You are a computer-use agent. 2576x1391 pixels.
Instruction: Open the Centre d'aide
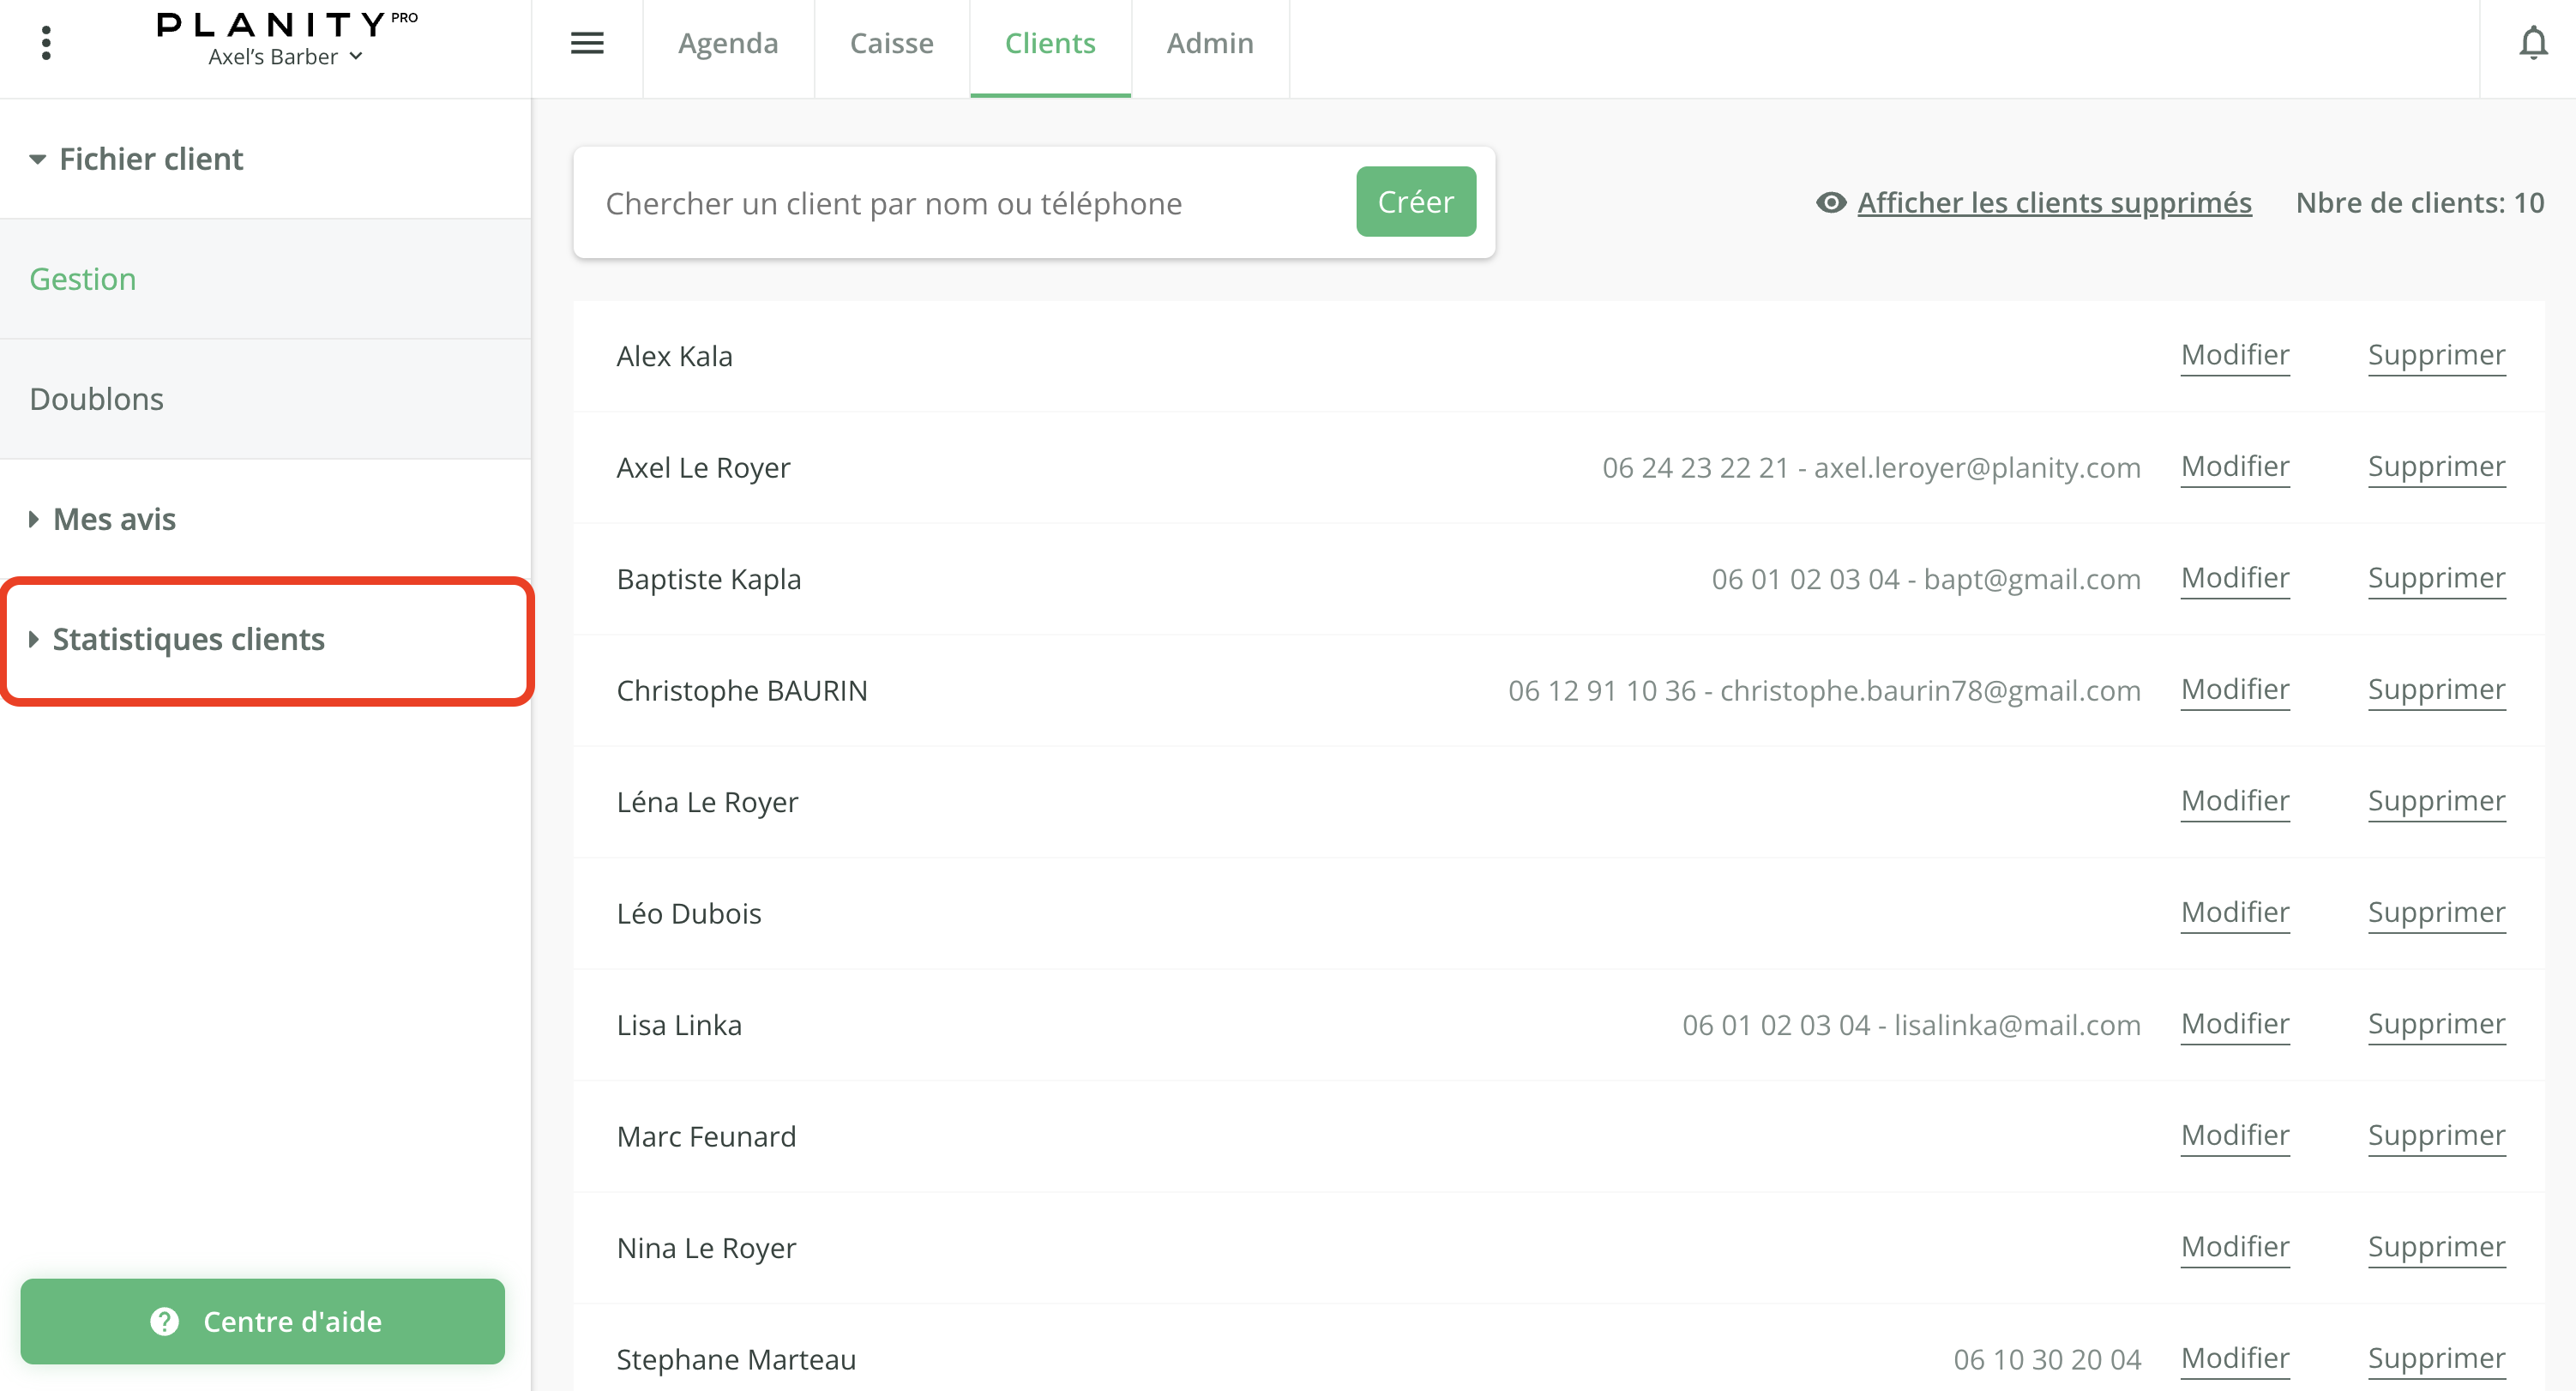point(263,1321)
